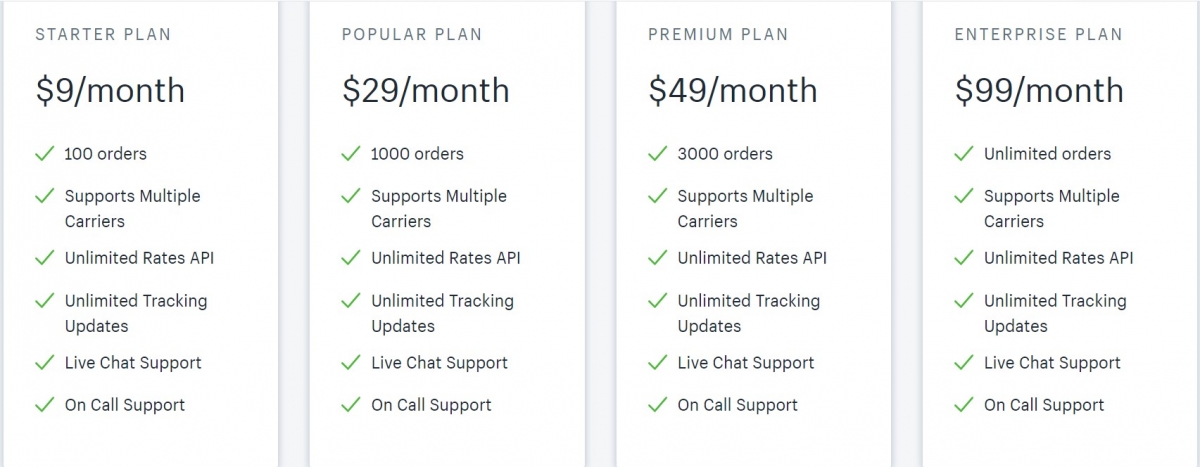Select the Enterprise Plan heading
Image resolution: width=1200 pixels, height=467 pixels.
pos(1038,35)
